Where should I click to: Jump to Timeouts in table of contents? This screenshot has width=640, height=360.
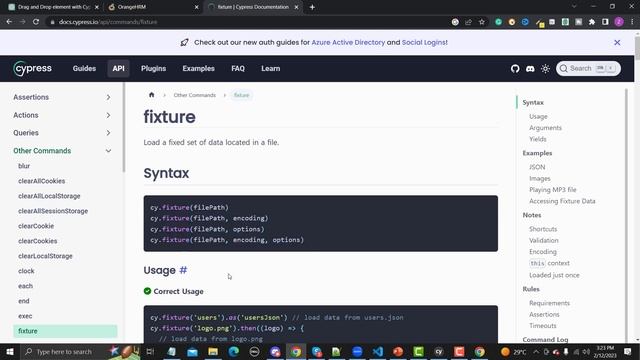point(543,326)
